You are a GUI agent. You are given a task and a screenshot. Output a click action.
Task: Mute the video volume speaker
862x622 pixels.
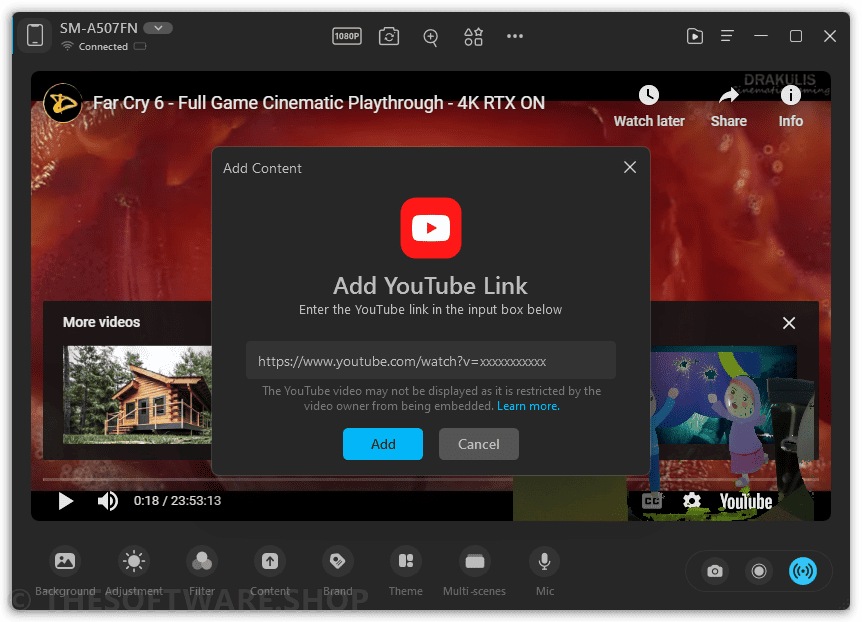click(108, 501)
